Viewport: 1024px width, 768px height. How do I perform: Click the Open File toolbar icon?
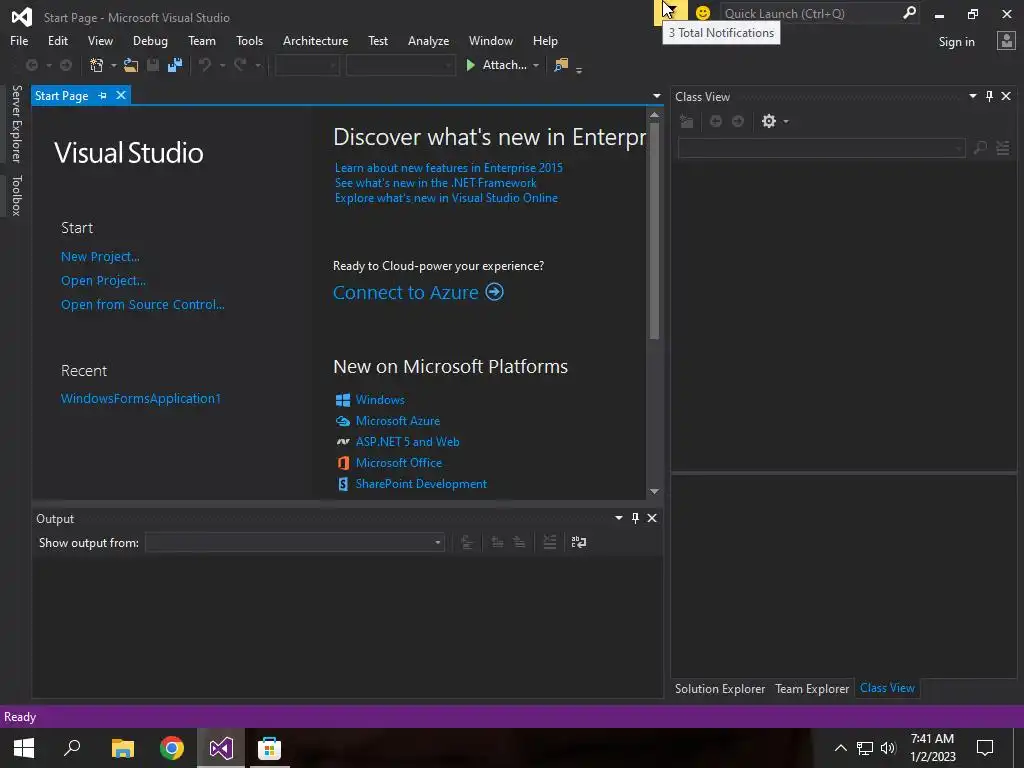click(x=131, y=65)
